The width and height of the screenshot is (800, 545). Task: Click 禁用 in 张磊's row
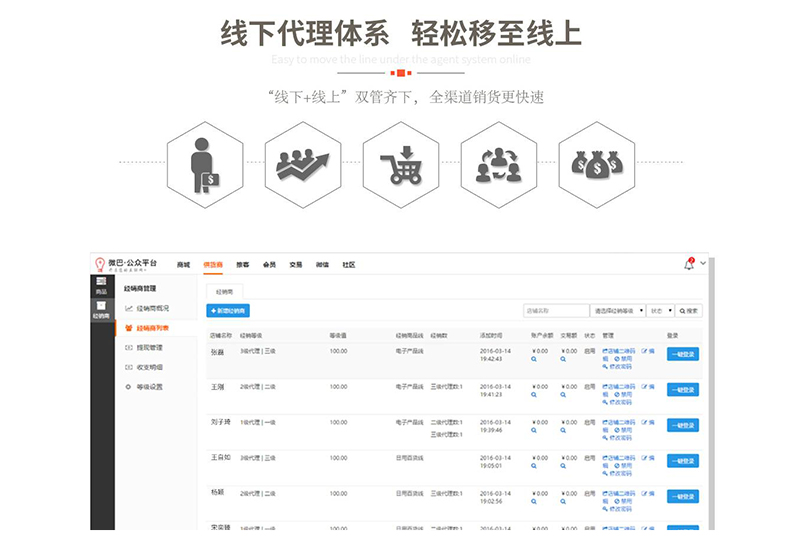(x=623, y=359)
